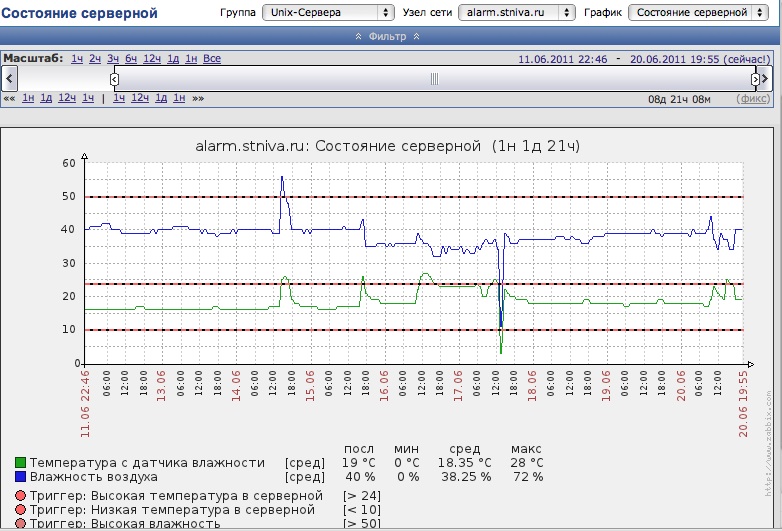Click the right scroll arrow of the time bar
Screen dimensions: 782x531
tap(766, 78)
